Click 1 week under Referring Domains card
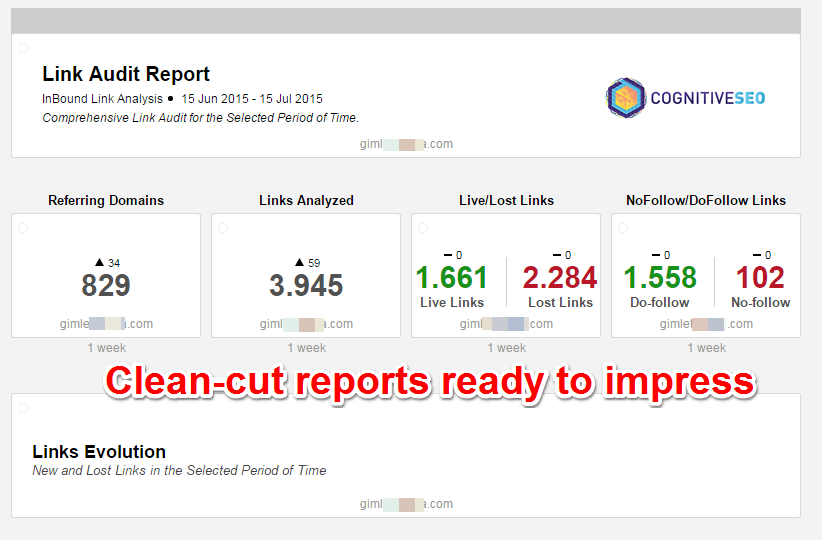 pos(106,348)
